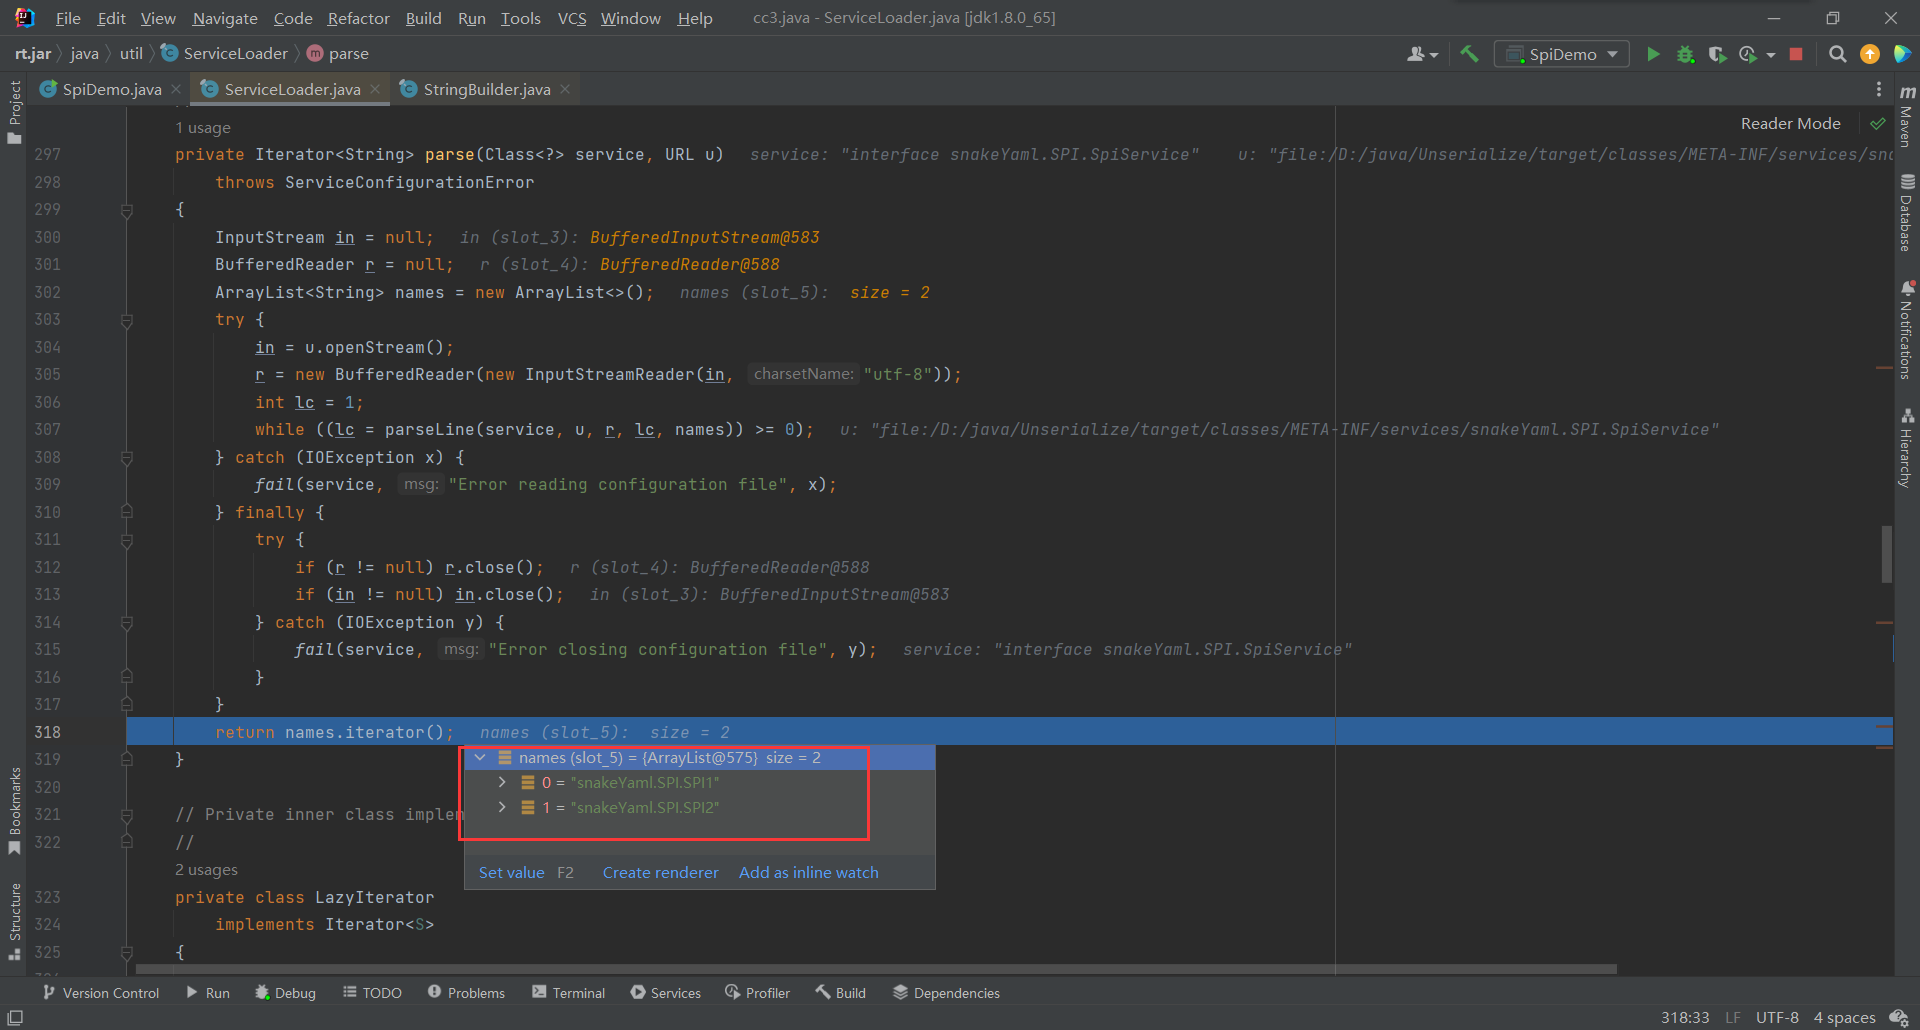
Task: Fold the parse method at line 299
Action: 127,210
